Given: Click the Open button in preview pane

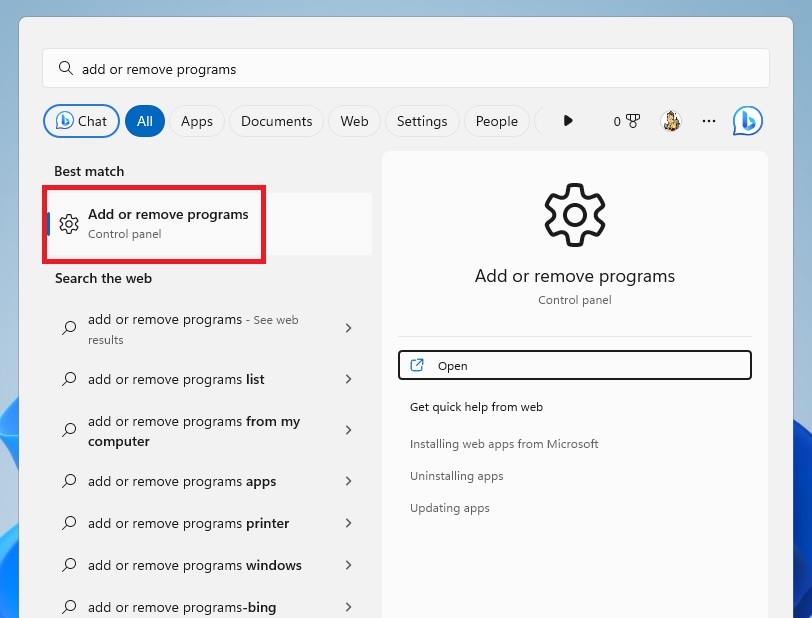Looking at the screenshot, I should (575, 365).
